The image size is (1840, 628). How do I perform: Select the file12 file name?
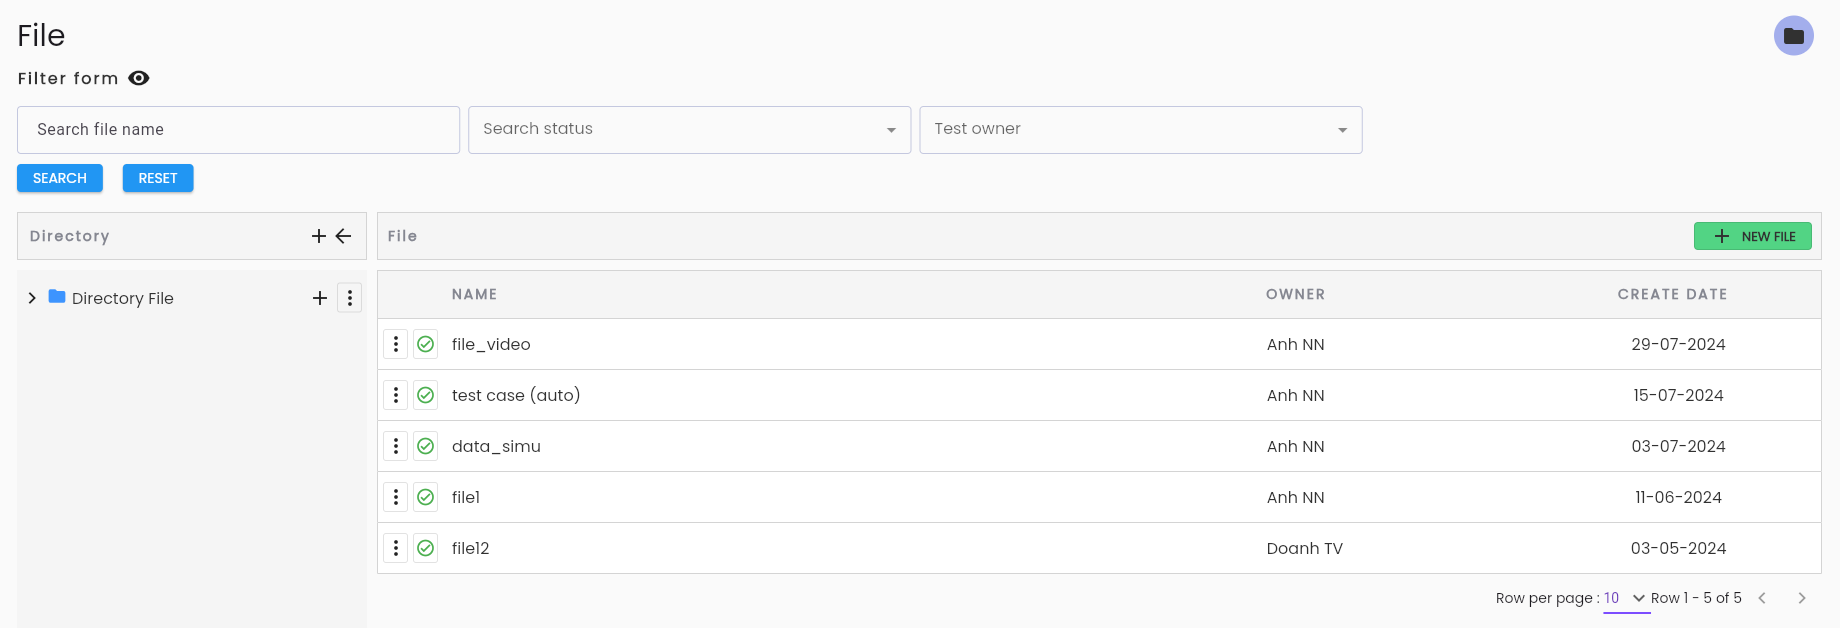click(x=471, y=548)
